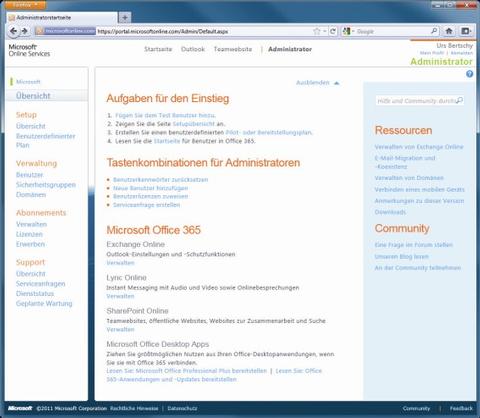480x418 pixels.
Task: Click the Microsoft Online Services logo
Action: coord(29,50)
